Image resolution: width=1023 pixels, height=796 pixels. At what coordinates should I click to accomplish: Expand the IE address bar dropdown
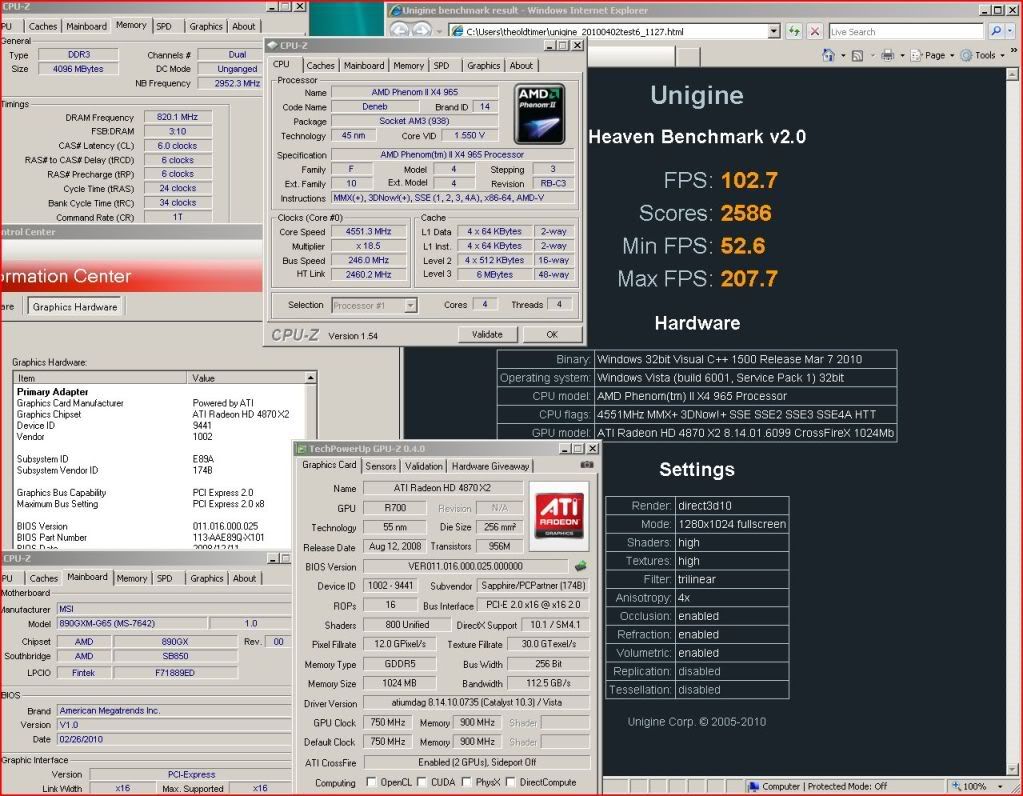pyautogui.click(x=773, y=32)
